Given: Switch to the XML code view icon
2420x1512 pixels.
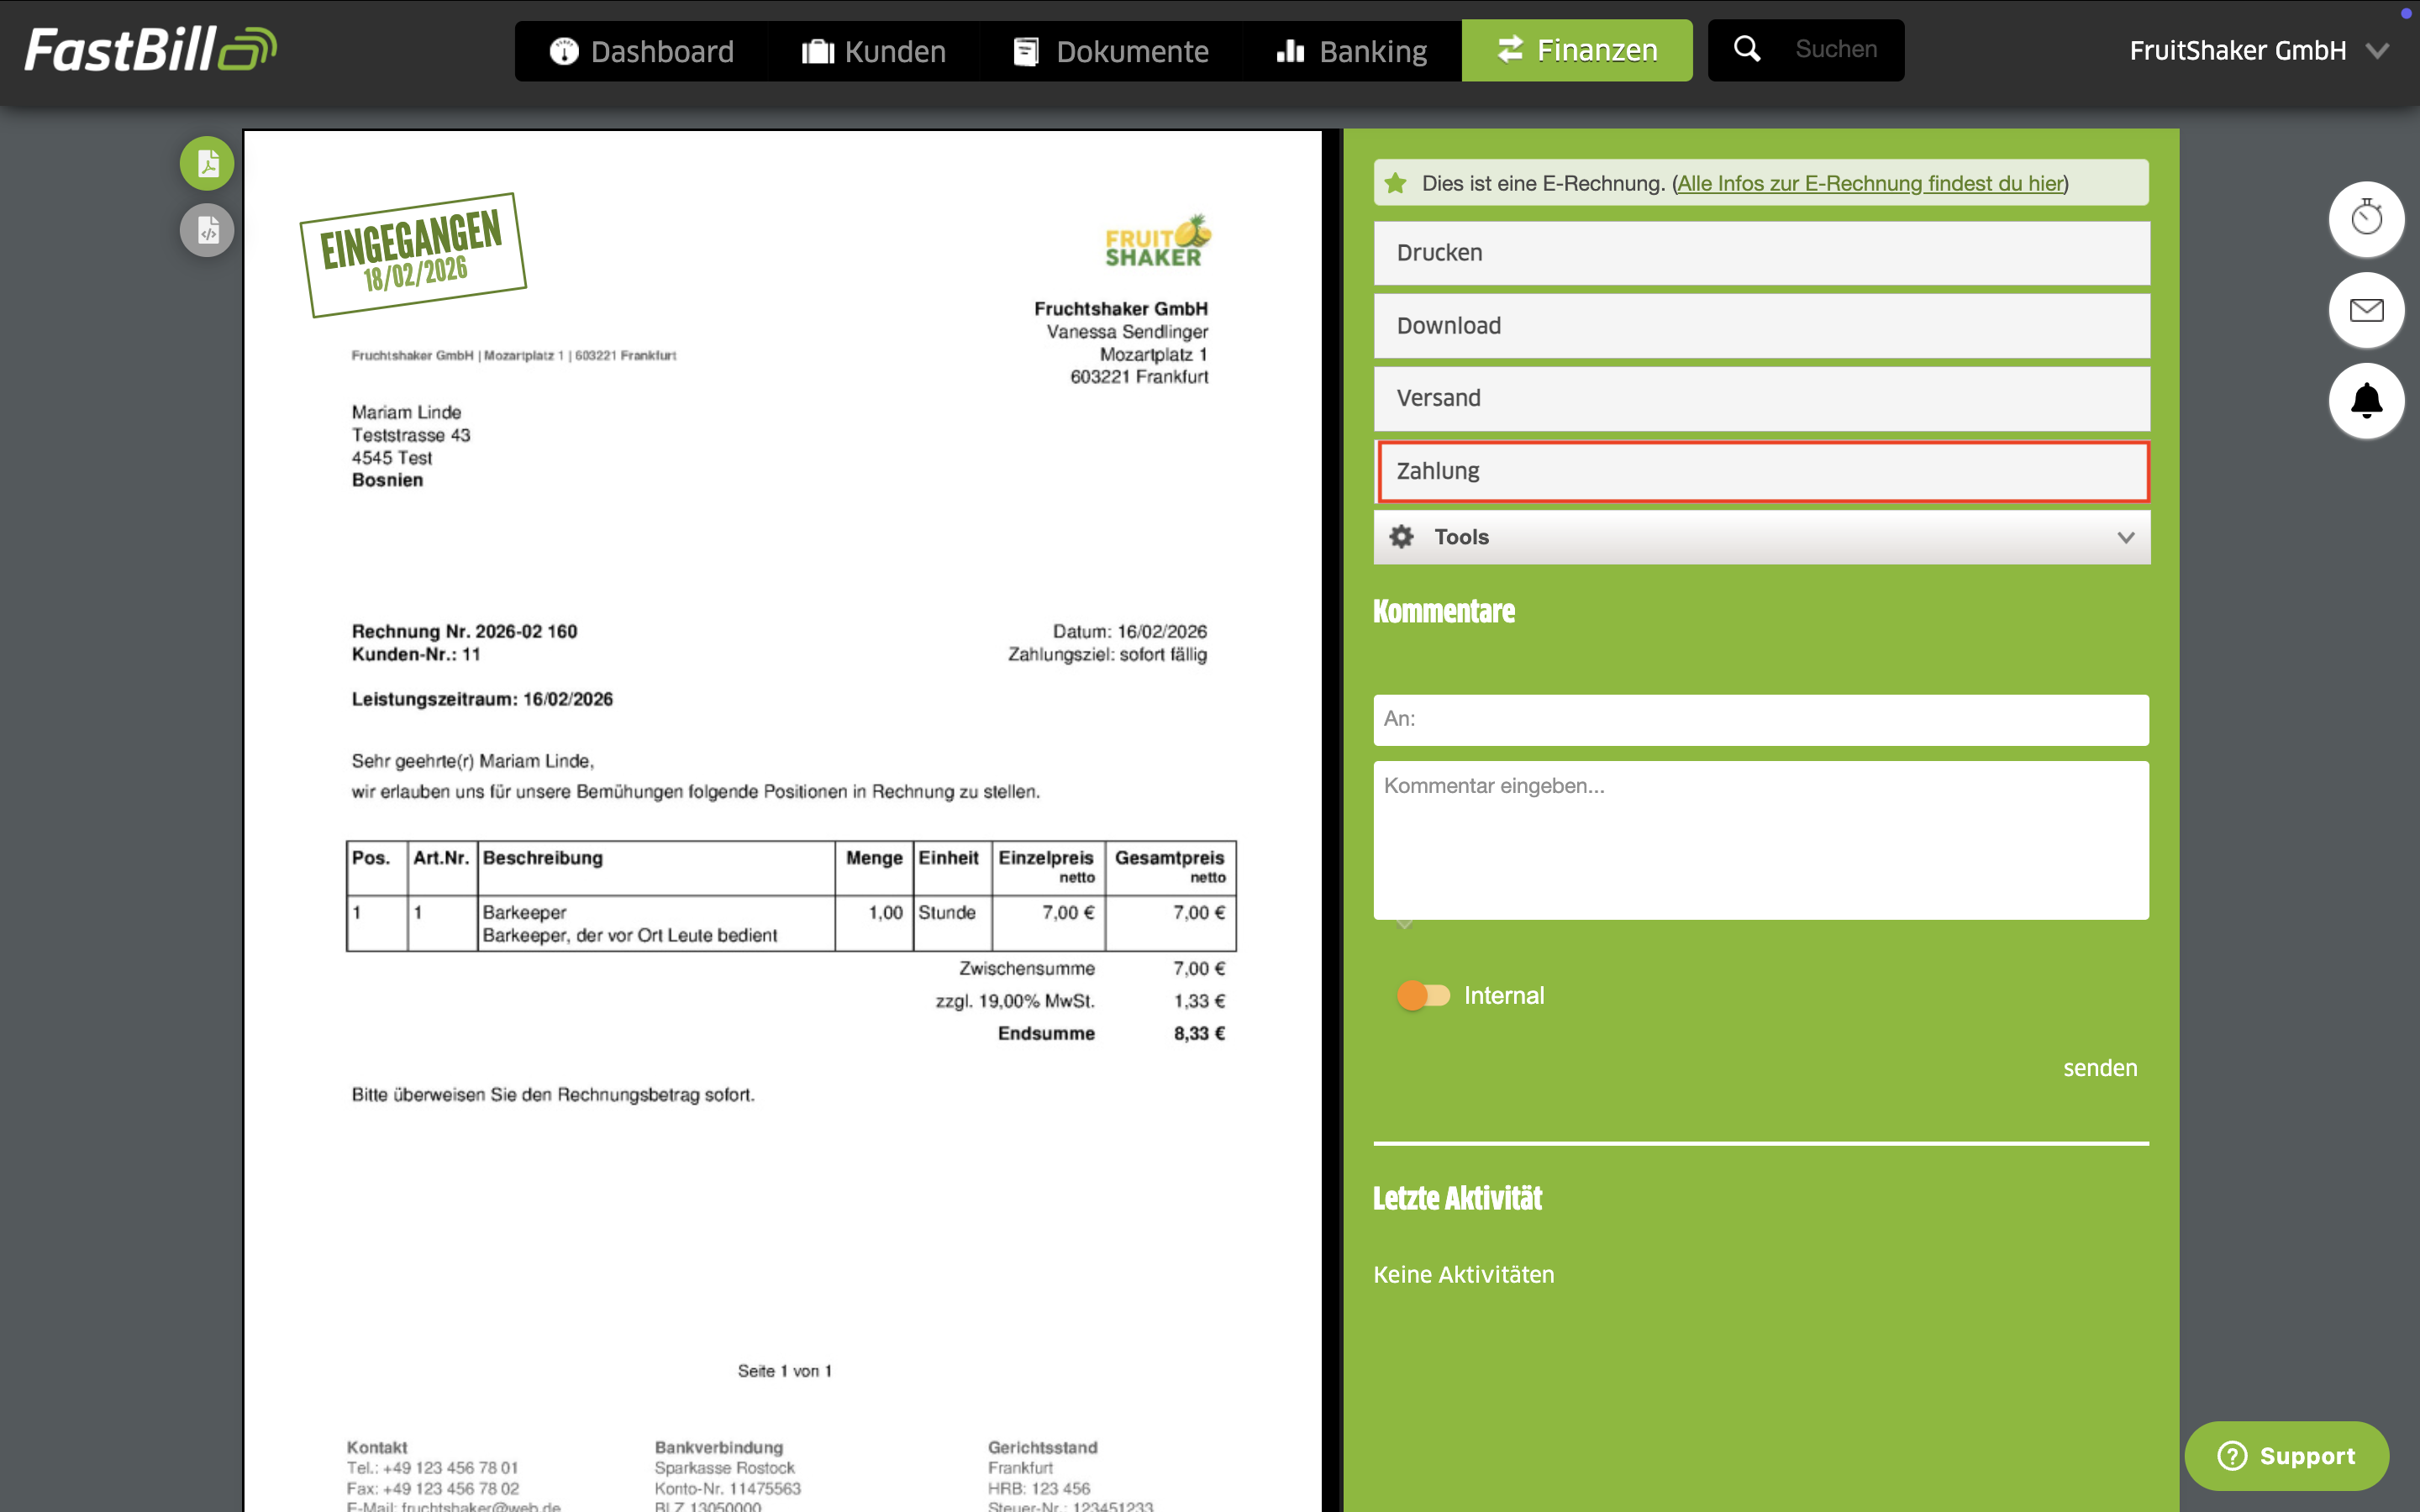Looking at the screenshot, I should (207, 231).
